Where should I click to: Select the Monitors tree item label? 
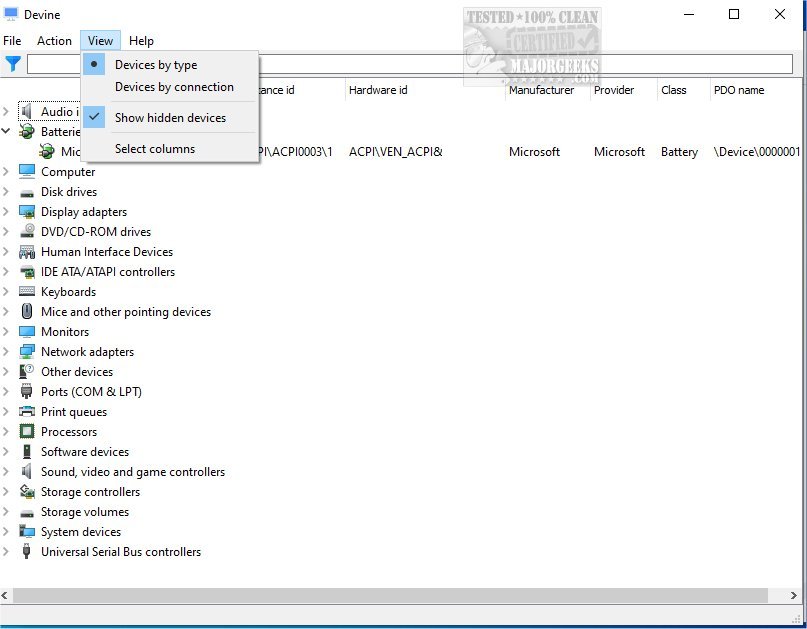pos(65,331)
